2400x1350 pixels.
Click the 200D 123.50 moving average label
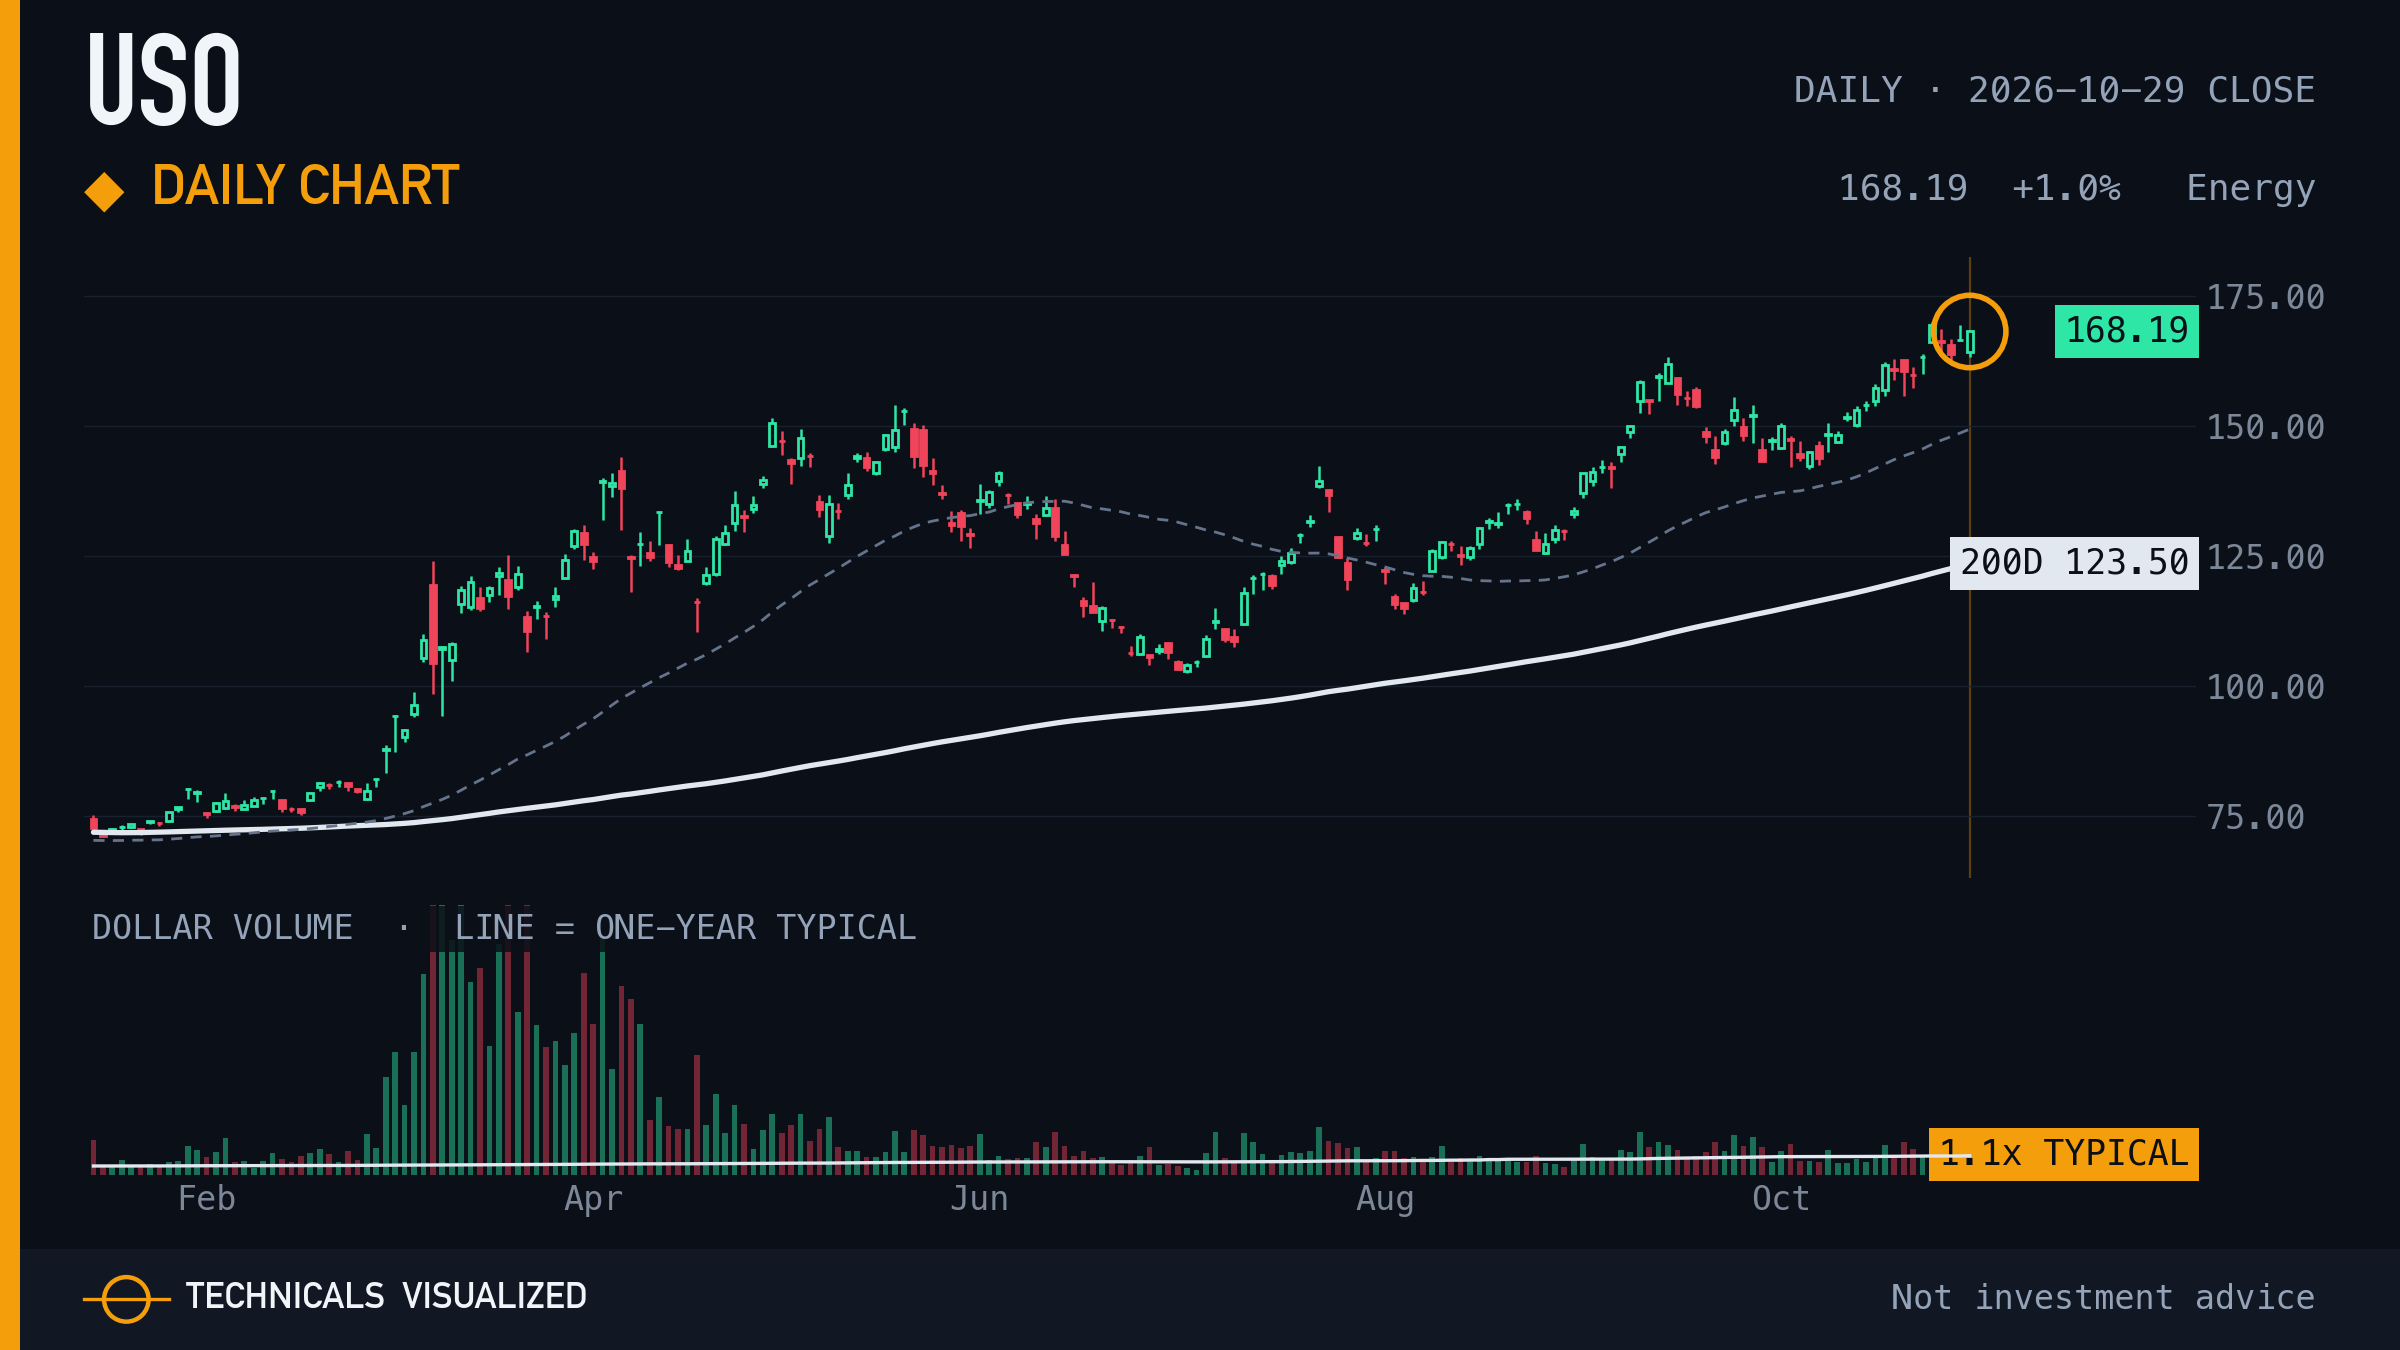click(x=2074, y=563)
